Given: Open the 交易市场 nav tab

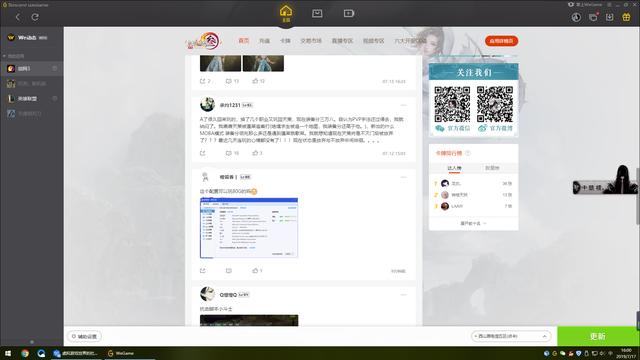Looking at the screenshot, I should pyautogui.click(x=311, y=41).
